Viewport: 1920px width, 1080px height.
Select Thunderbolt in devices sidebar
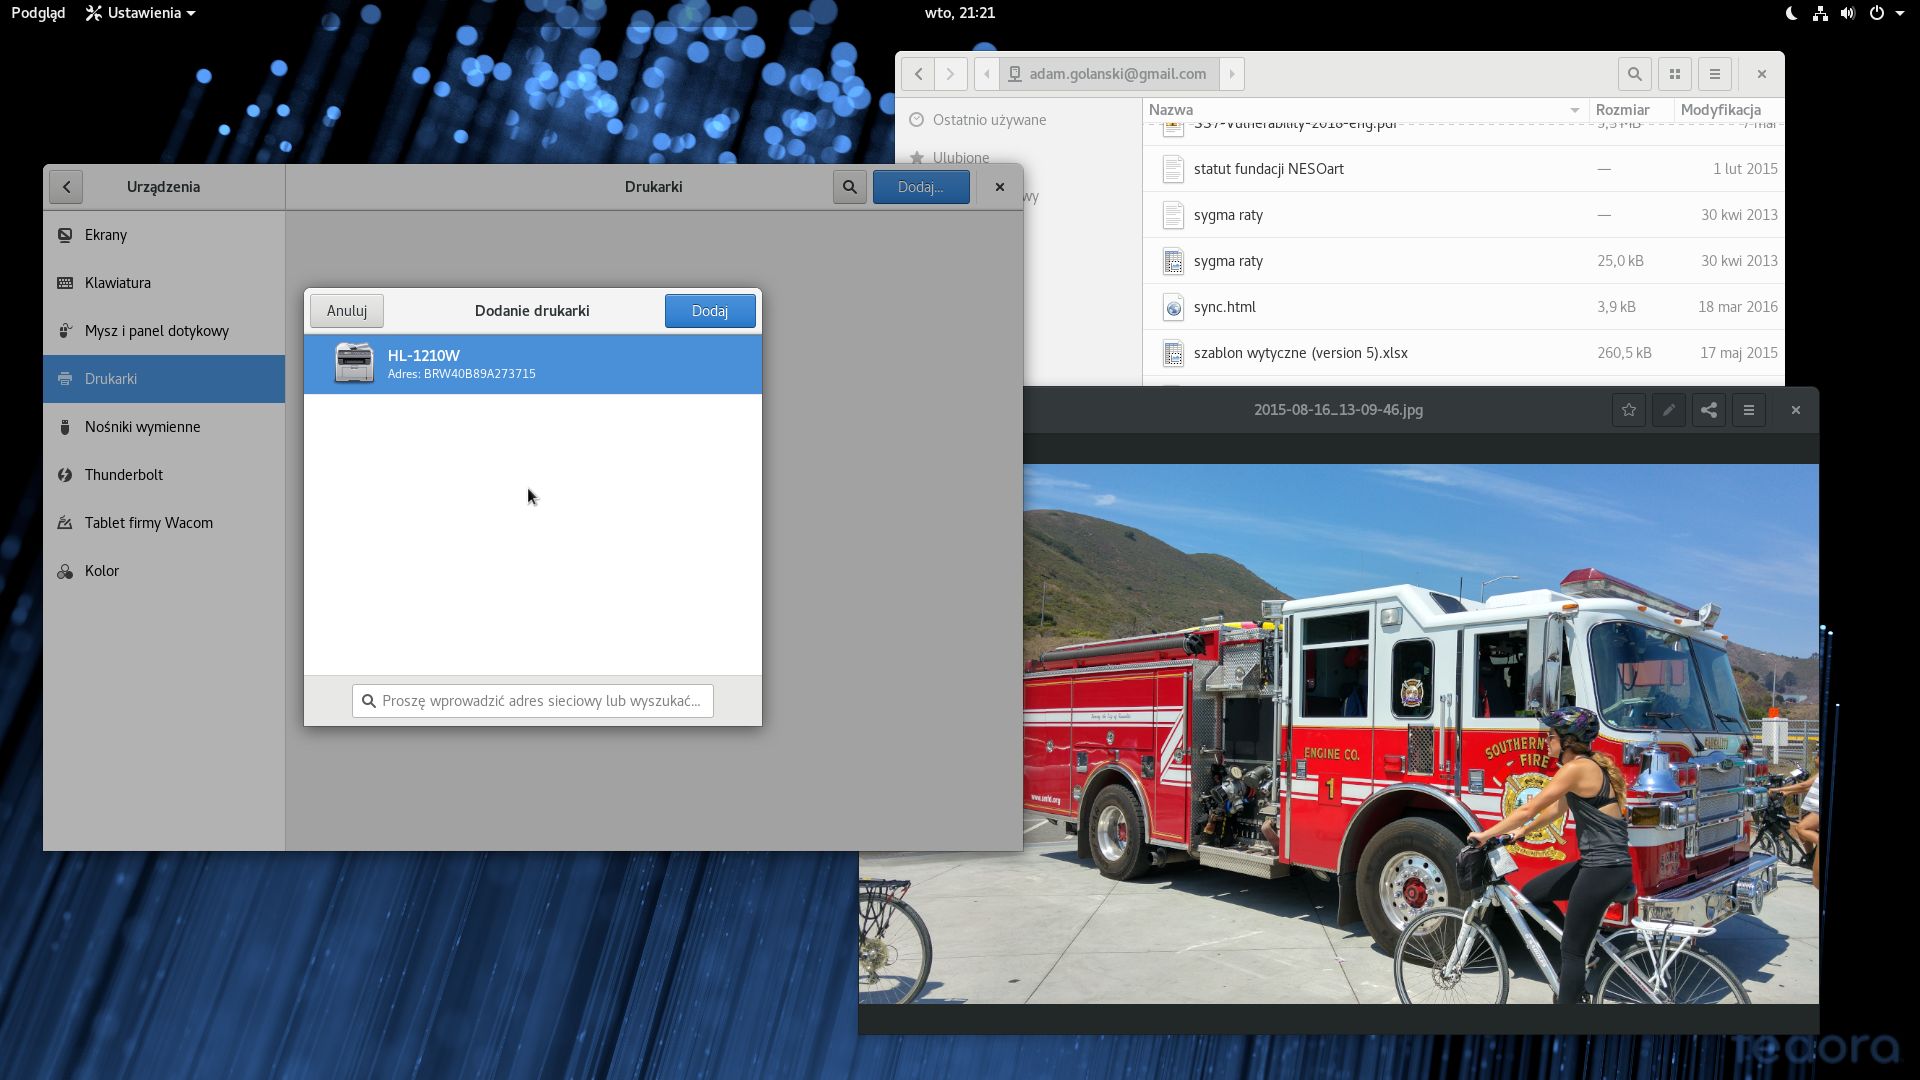[x=124, y=475]
